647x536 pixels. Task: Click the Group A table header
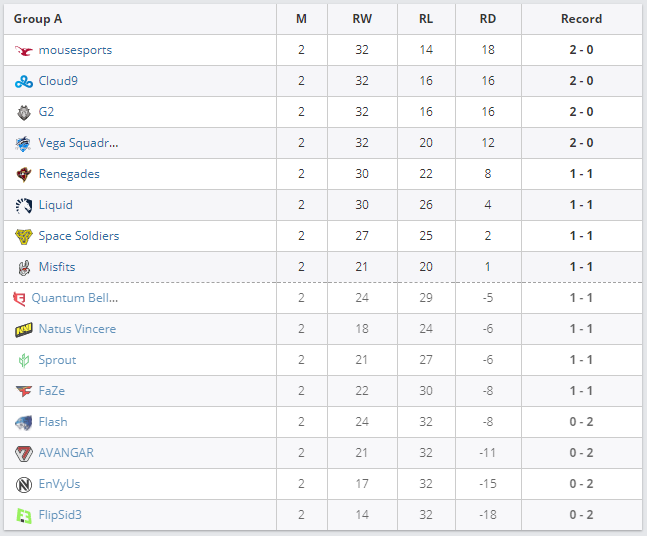39,19
